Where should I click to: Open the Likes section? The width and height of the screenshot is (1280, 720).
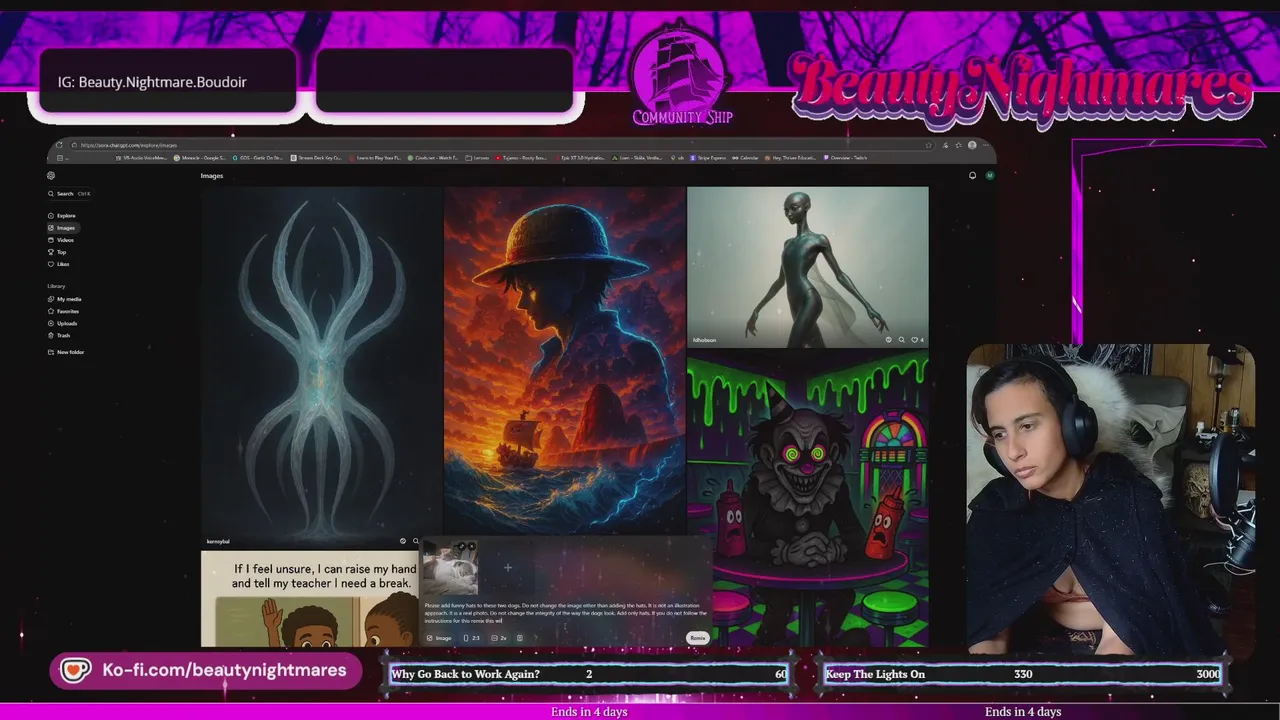(x=59, y=264)
